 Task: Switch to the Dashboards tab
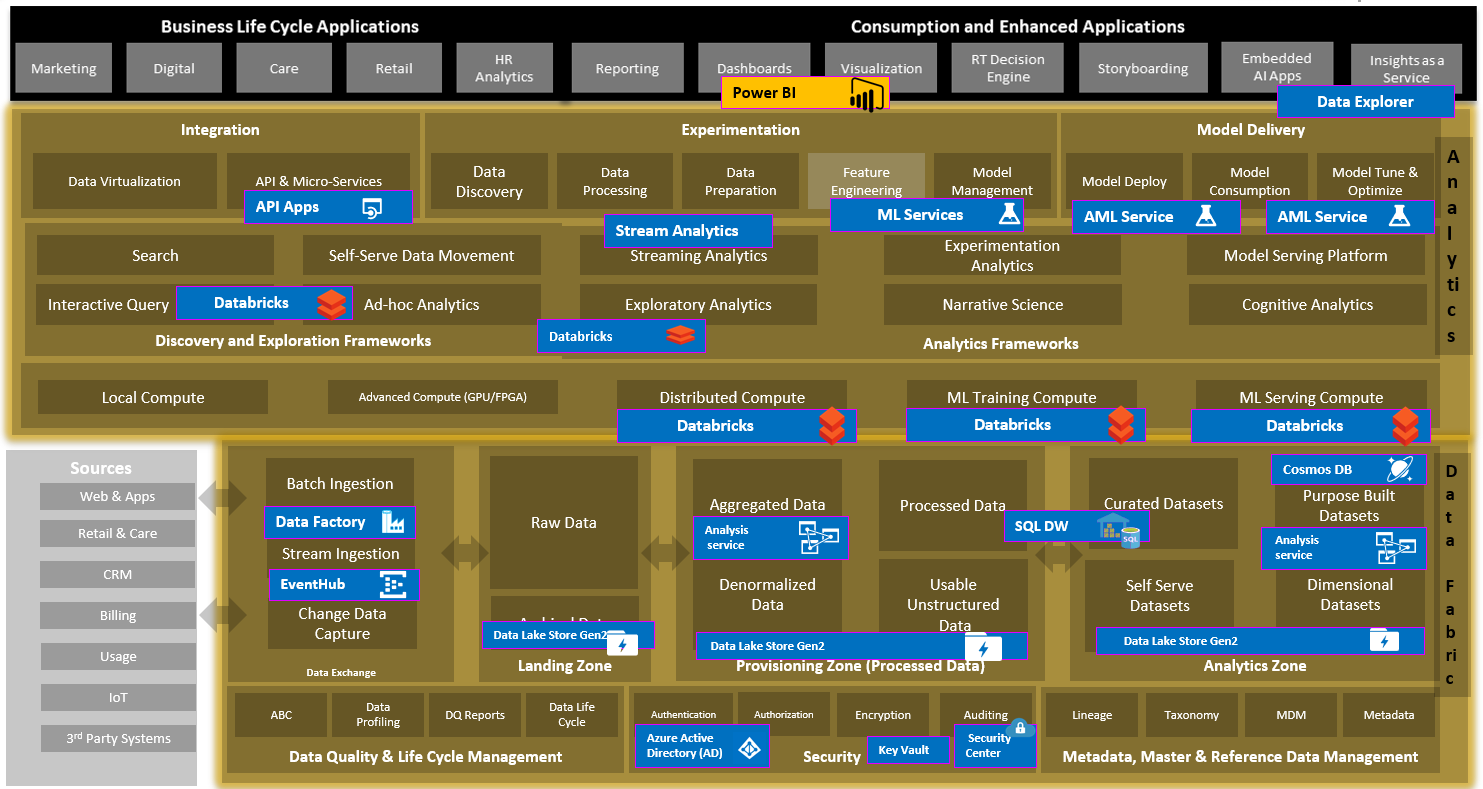(755, 68)
